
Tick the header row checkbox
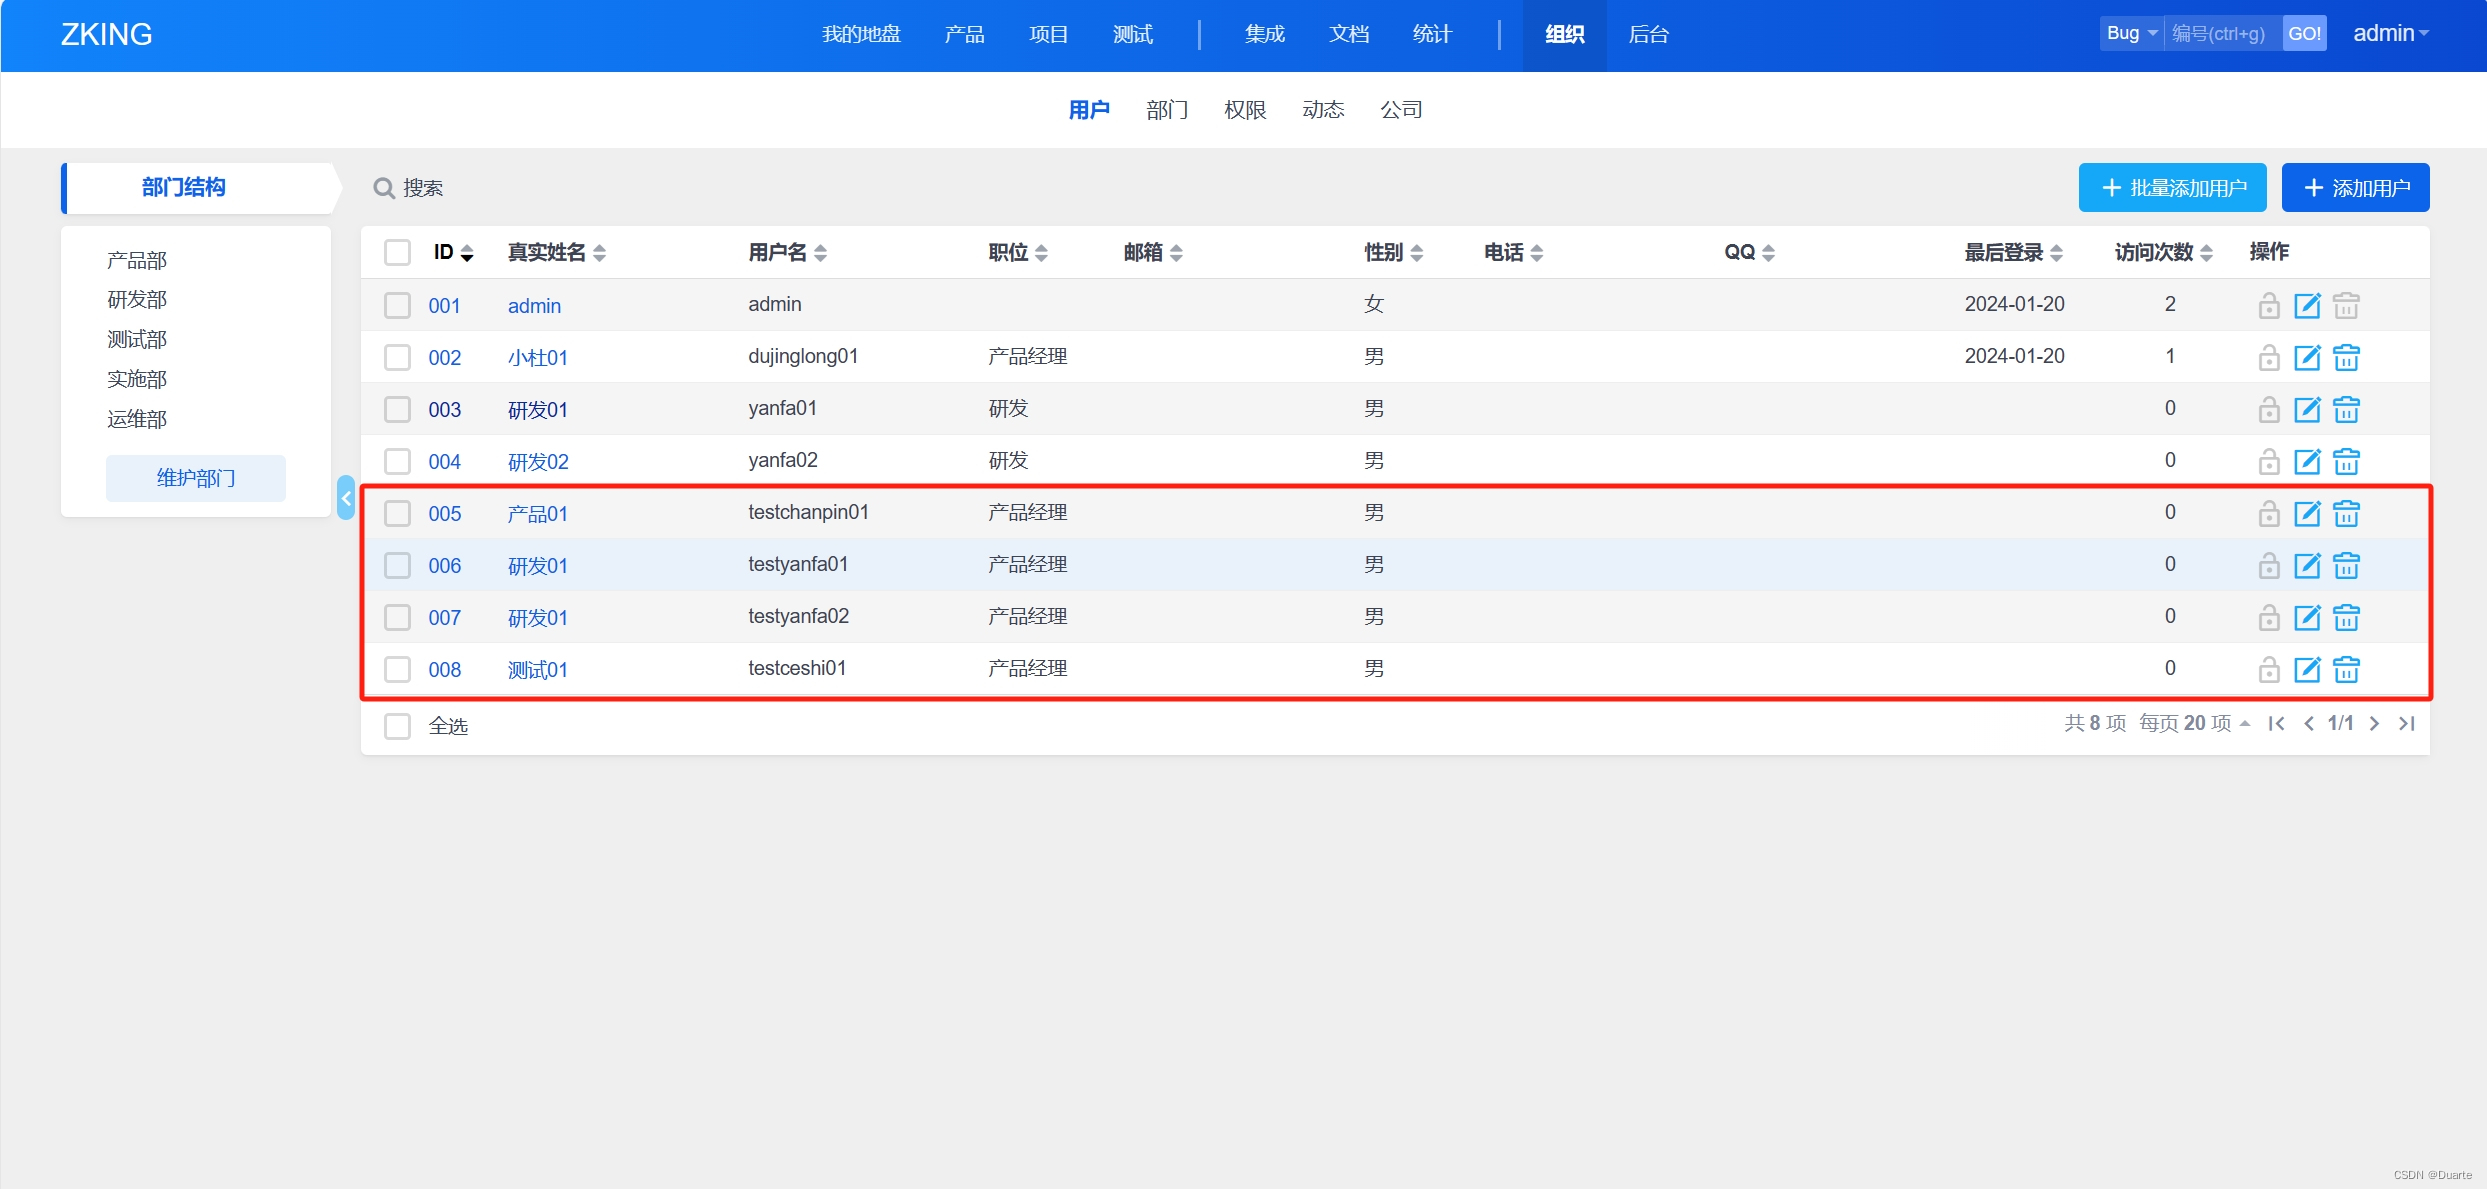click(x=397, y=252)
